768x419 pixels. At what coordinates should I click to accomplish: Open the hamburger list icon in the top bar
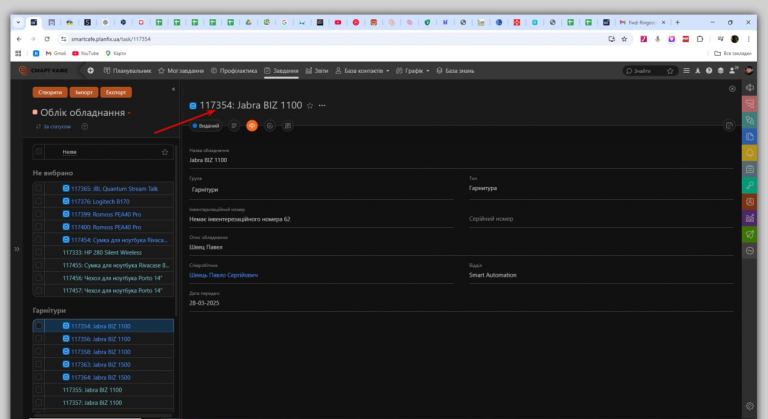pos(686,71)
